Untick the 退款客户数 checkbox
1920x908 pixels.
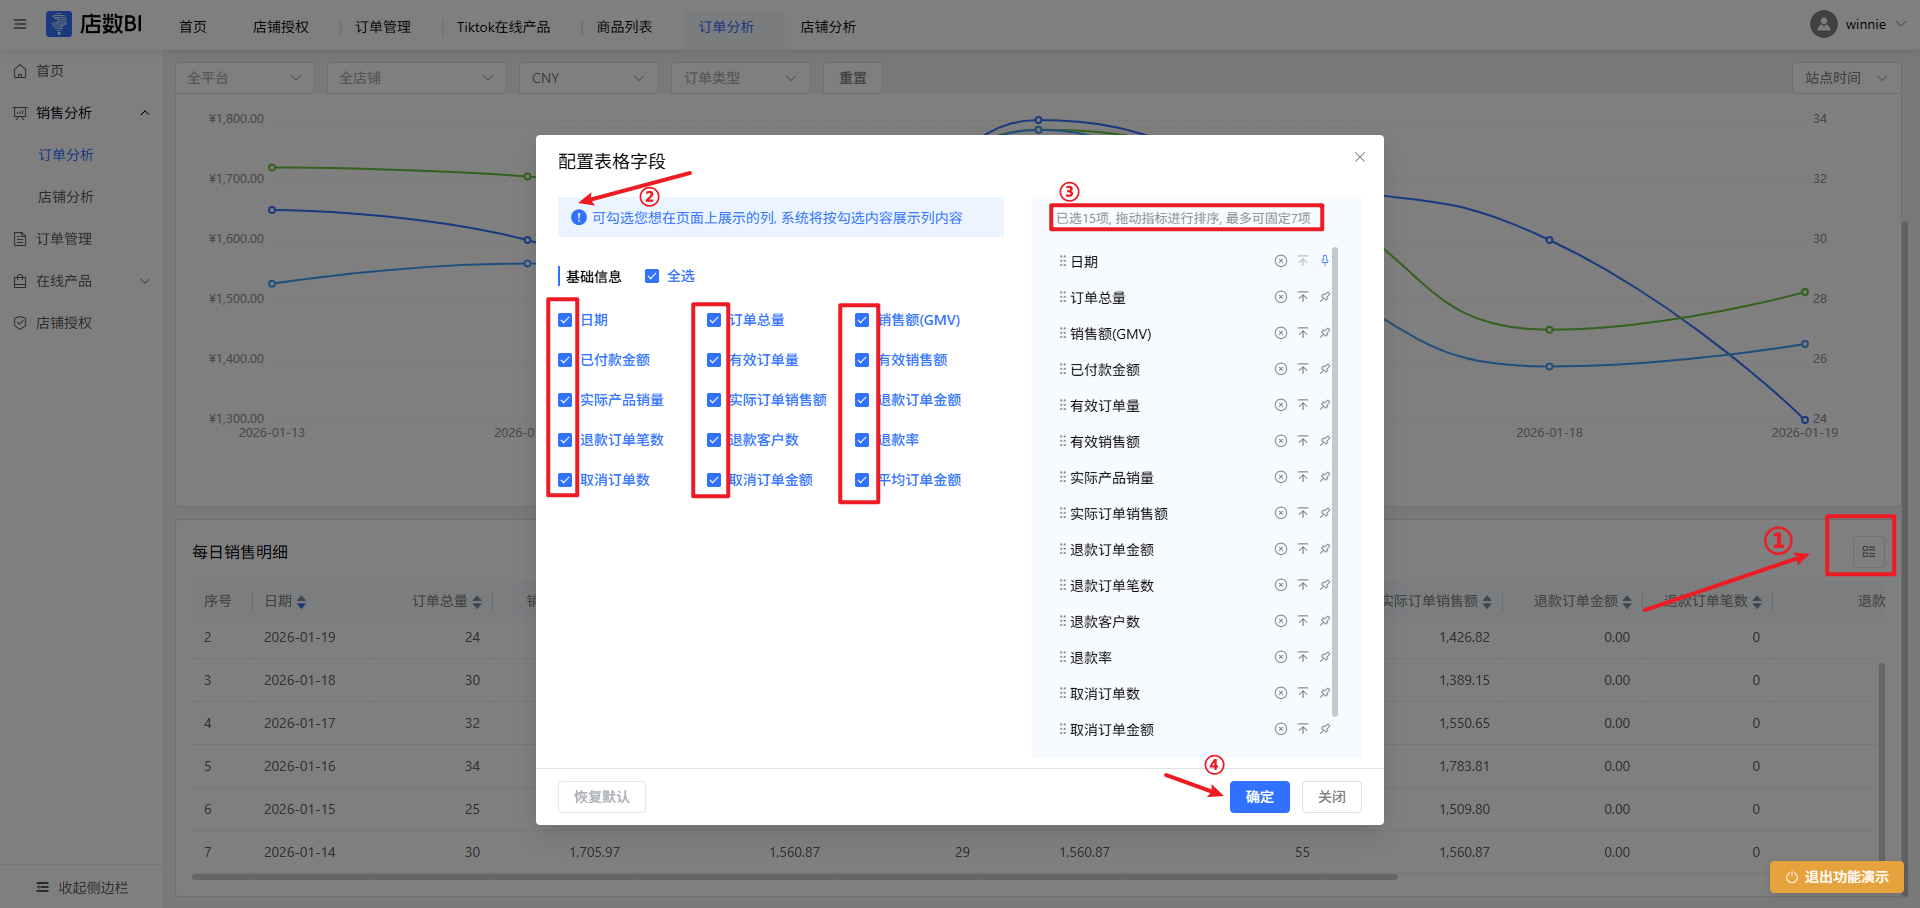click(x=714, y=440)
